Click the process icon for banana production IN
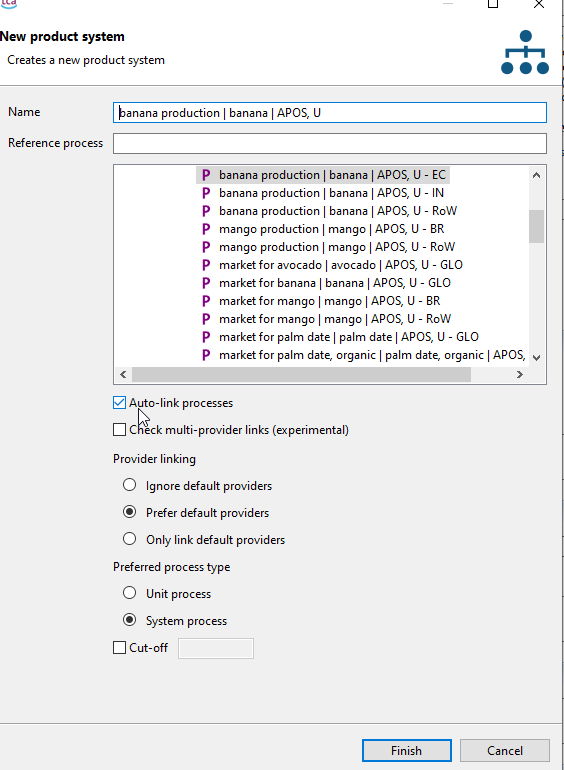 206,193
